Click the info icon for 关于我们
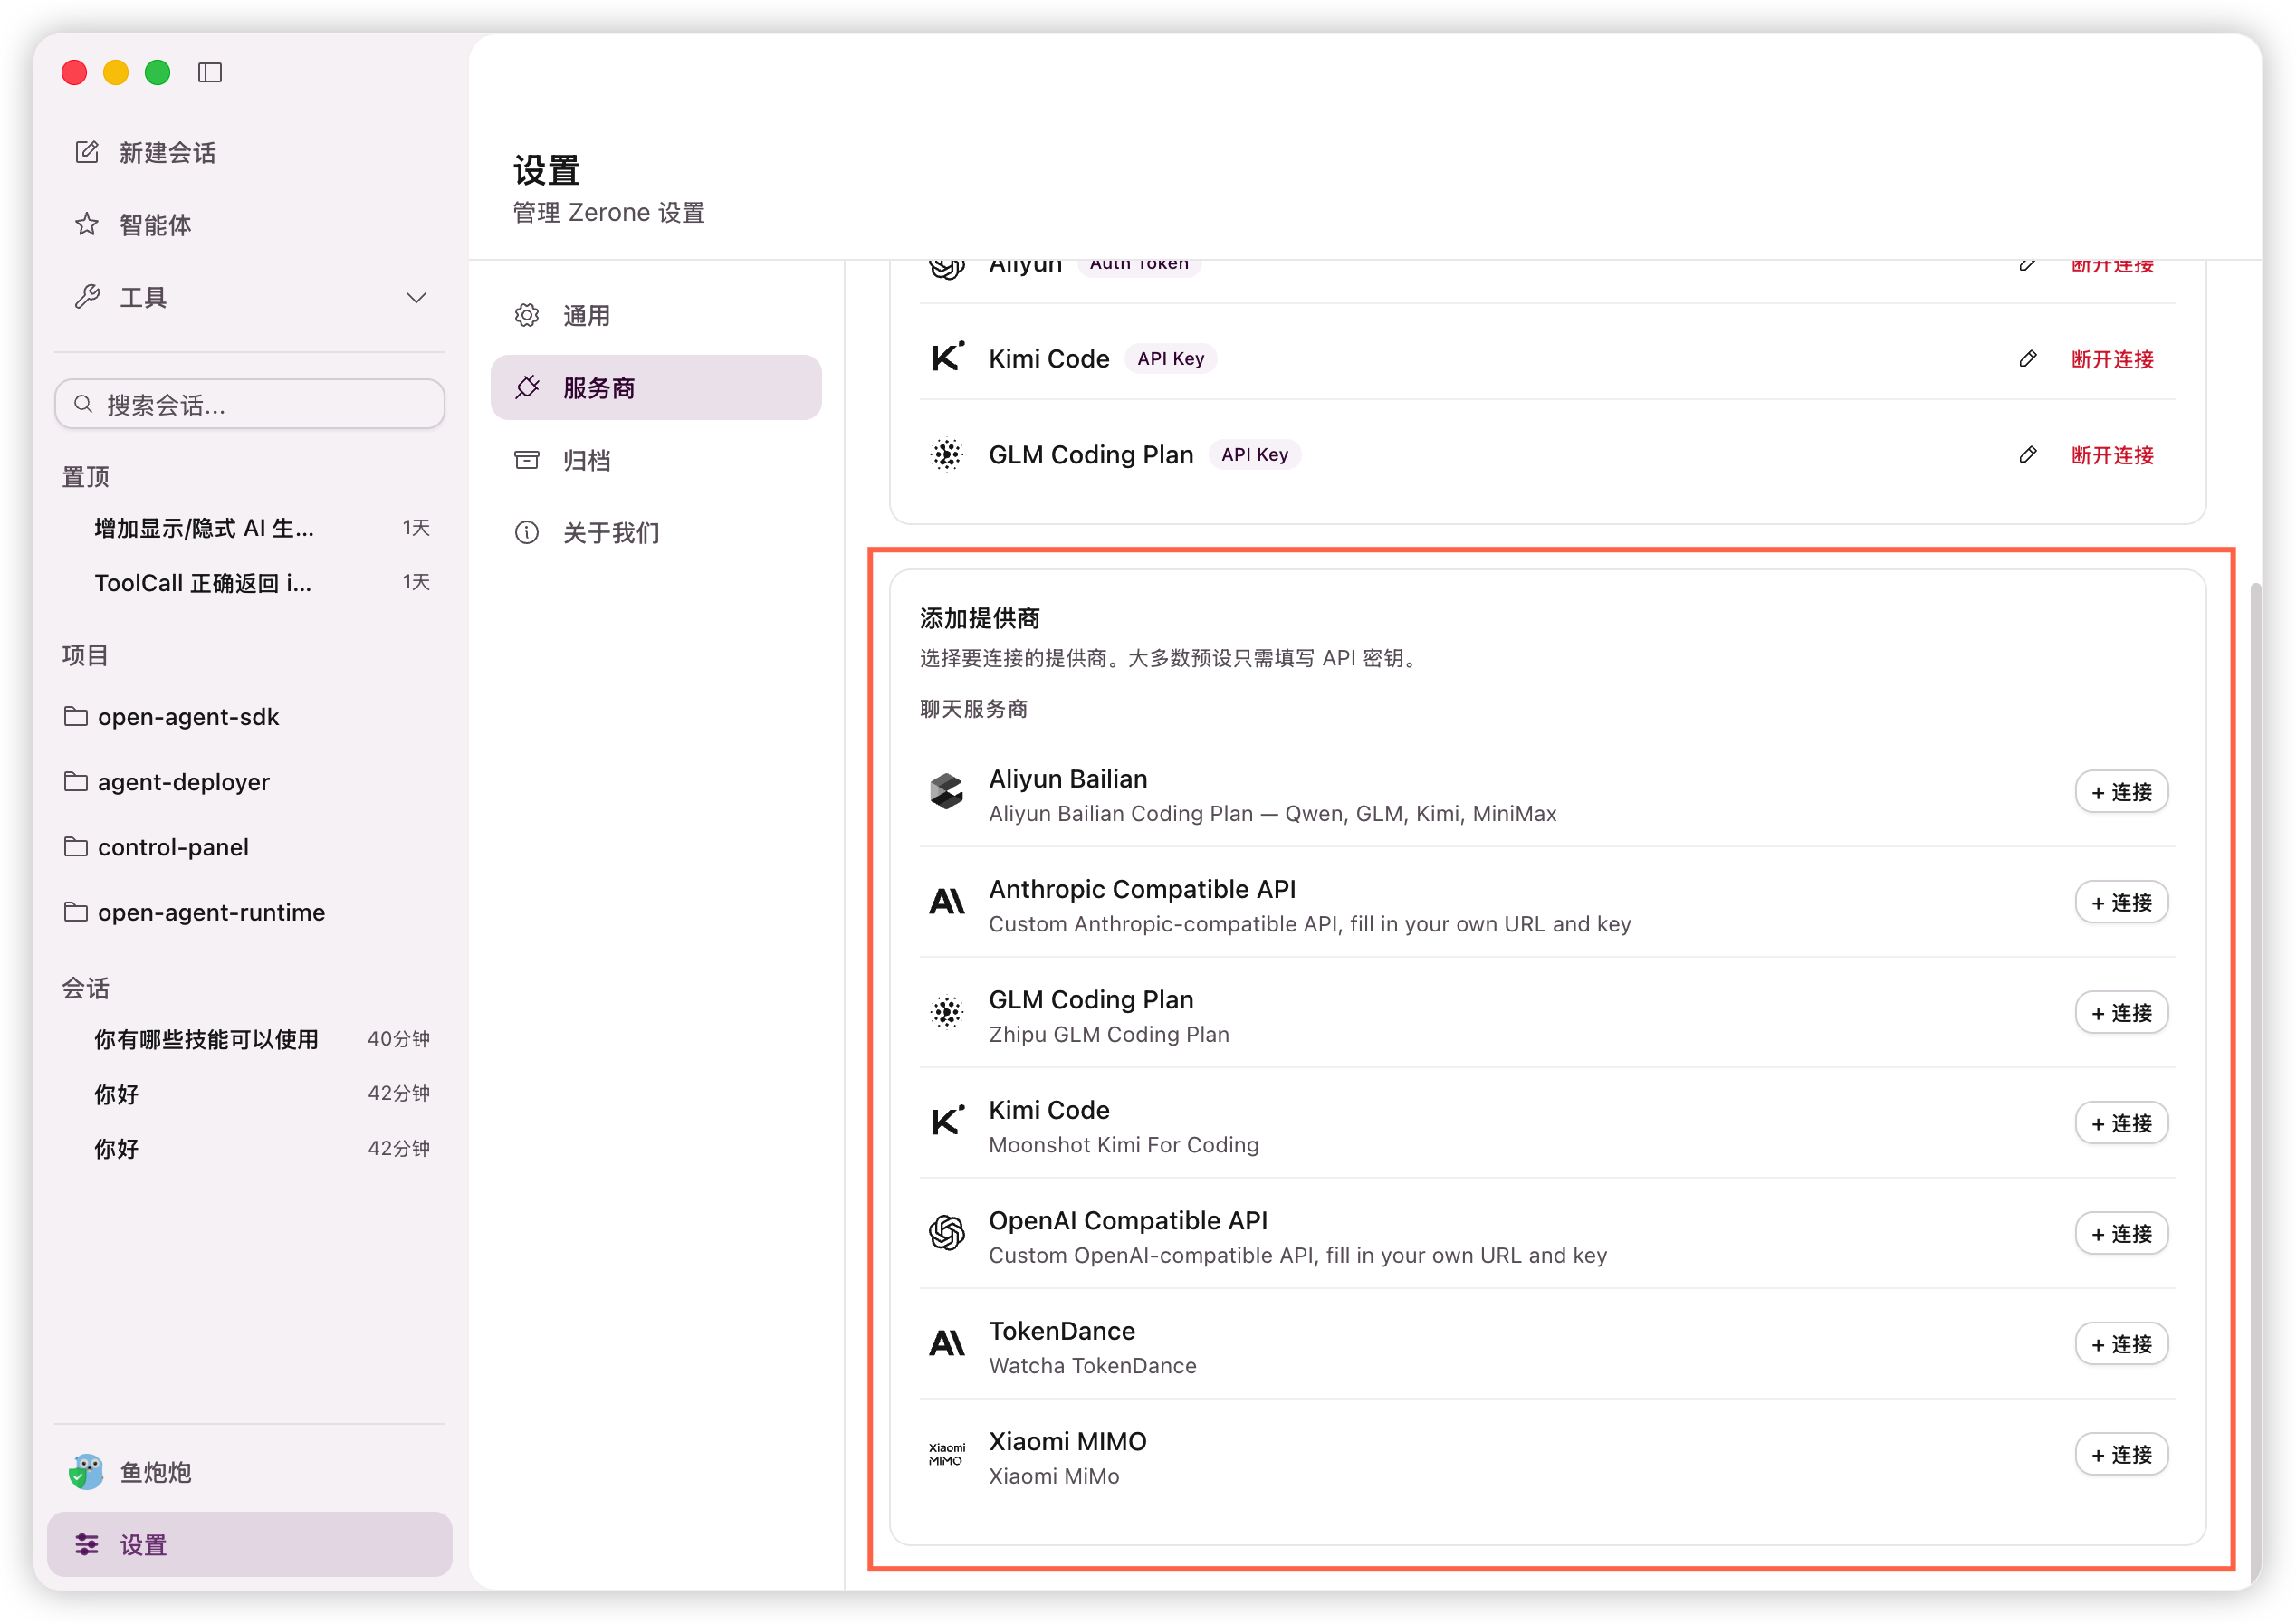Viewport: 2296px width, 1624px height. pos(527,533)
